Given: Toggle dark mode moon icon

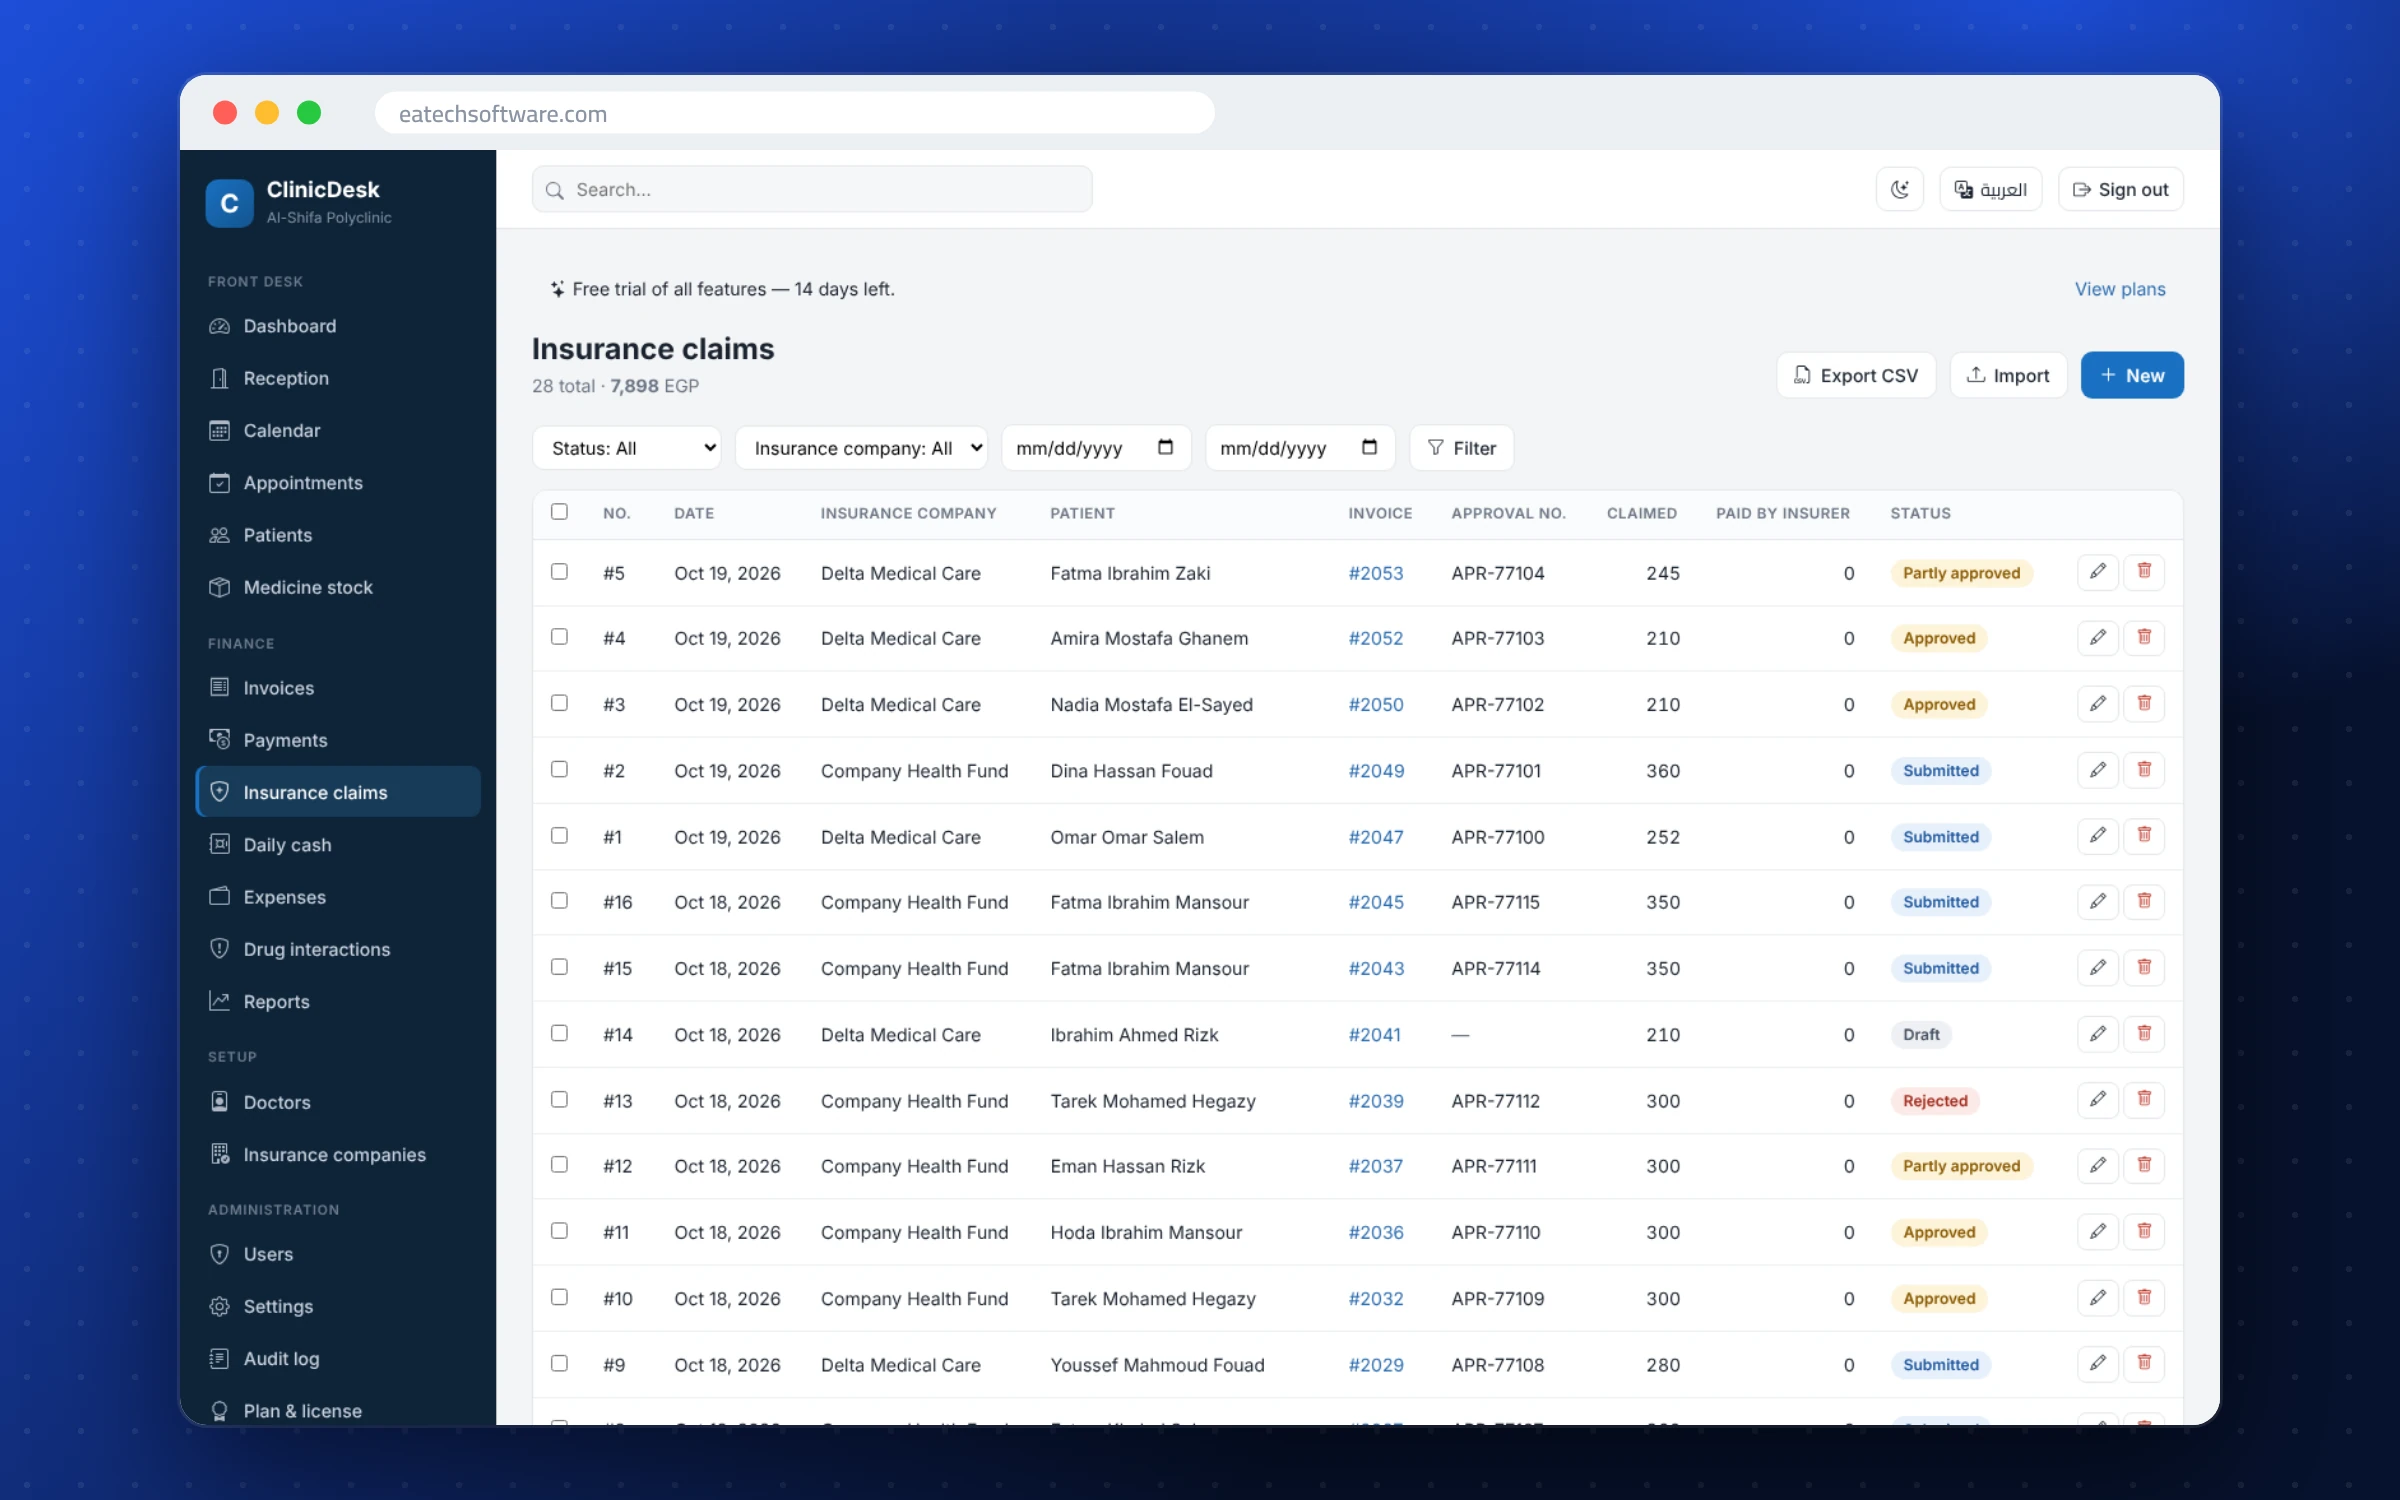Looking at the screenshot, I should 1899,189.
